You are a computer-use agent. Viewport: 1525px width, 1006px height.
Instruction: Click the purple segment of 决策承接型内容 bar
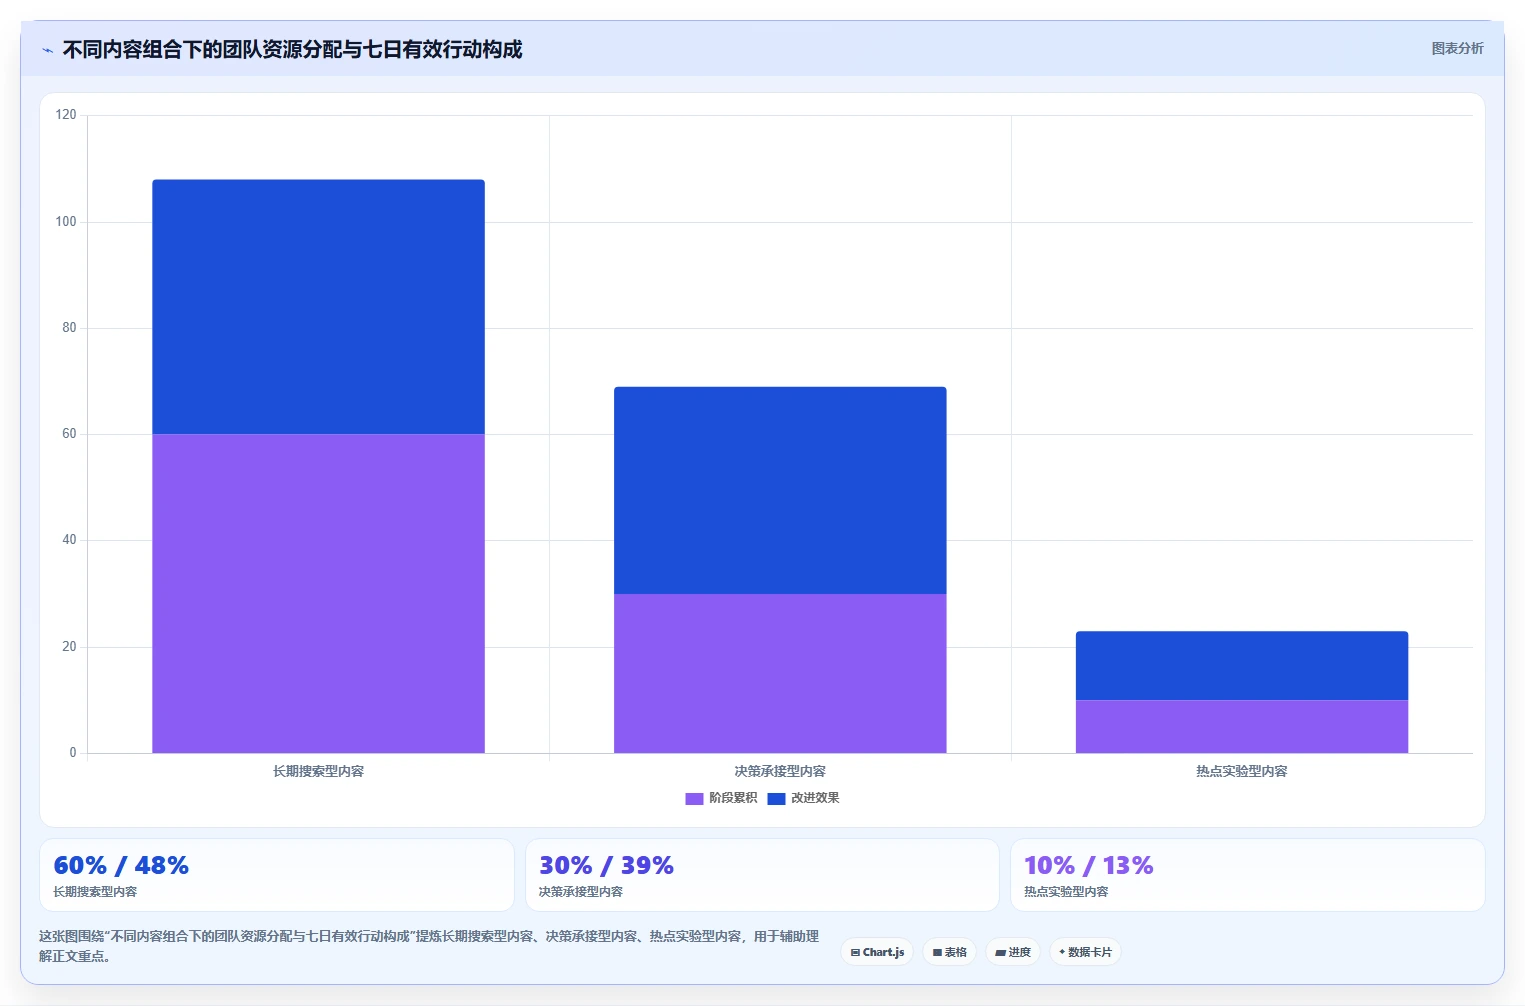pos(780,673)
